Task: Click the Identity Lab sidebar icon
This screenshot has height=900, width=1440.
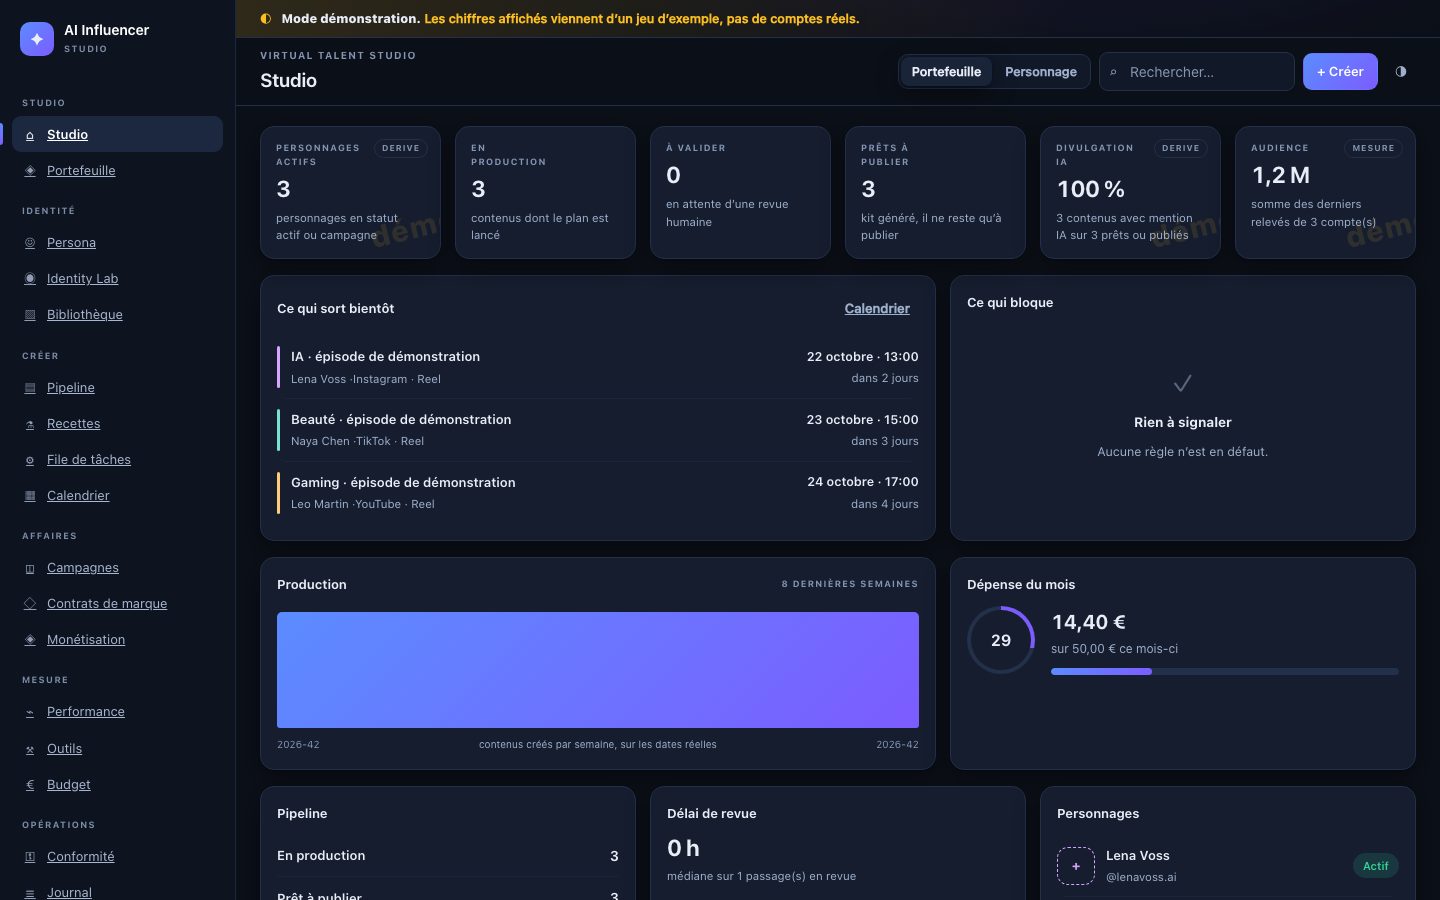Action: click(30, 279)
